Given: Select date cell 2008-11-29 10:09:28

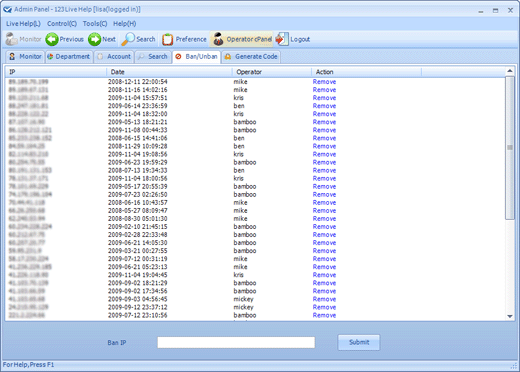Looking at the screenshot, I should click(x=138, y=146).
